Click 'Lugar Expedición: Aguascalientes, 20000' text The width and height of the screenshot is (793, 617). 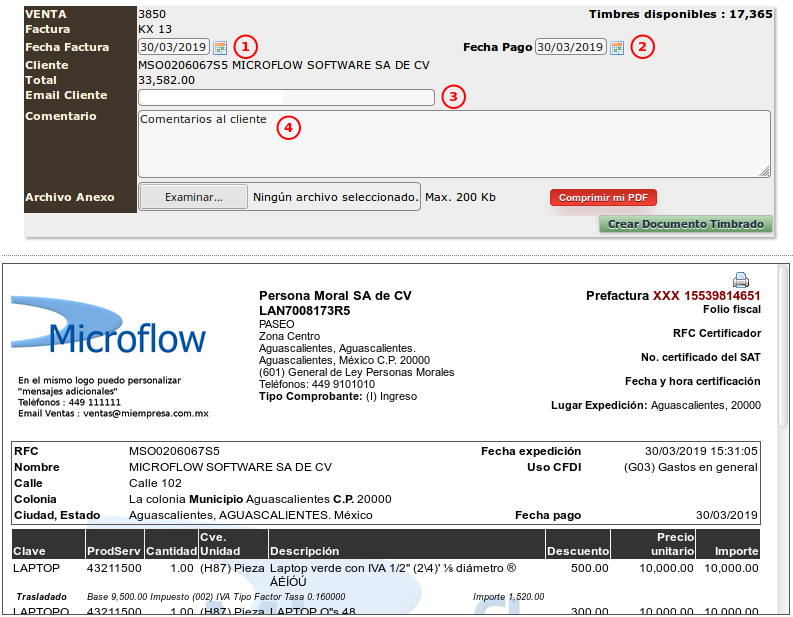tap(656, 406)
